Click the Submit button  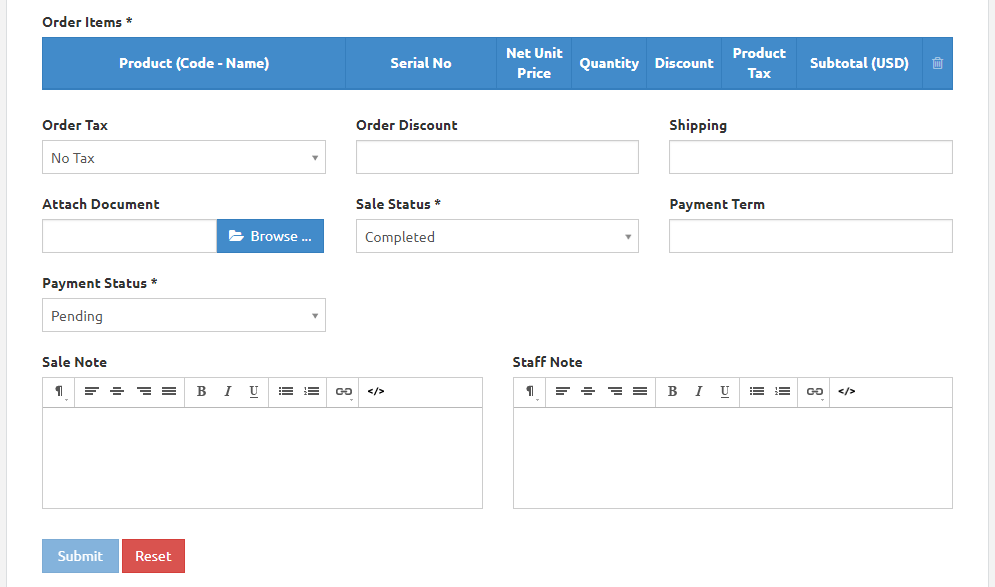(x=80, y=556)
